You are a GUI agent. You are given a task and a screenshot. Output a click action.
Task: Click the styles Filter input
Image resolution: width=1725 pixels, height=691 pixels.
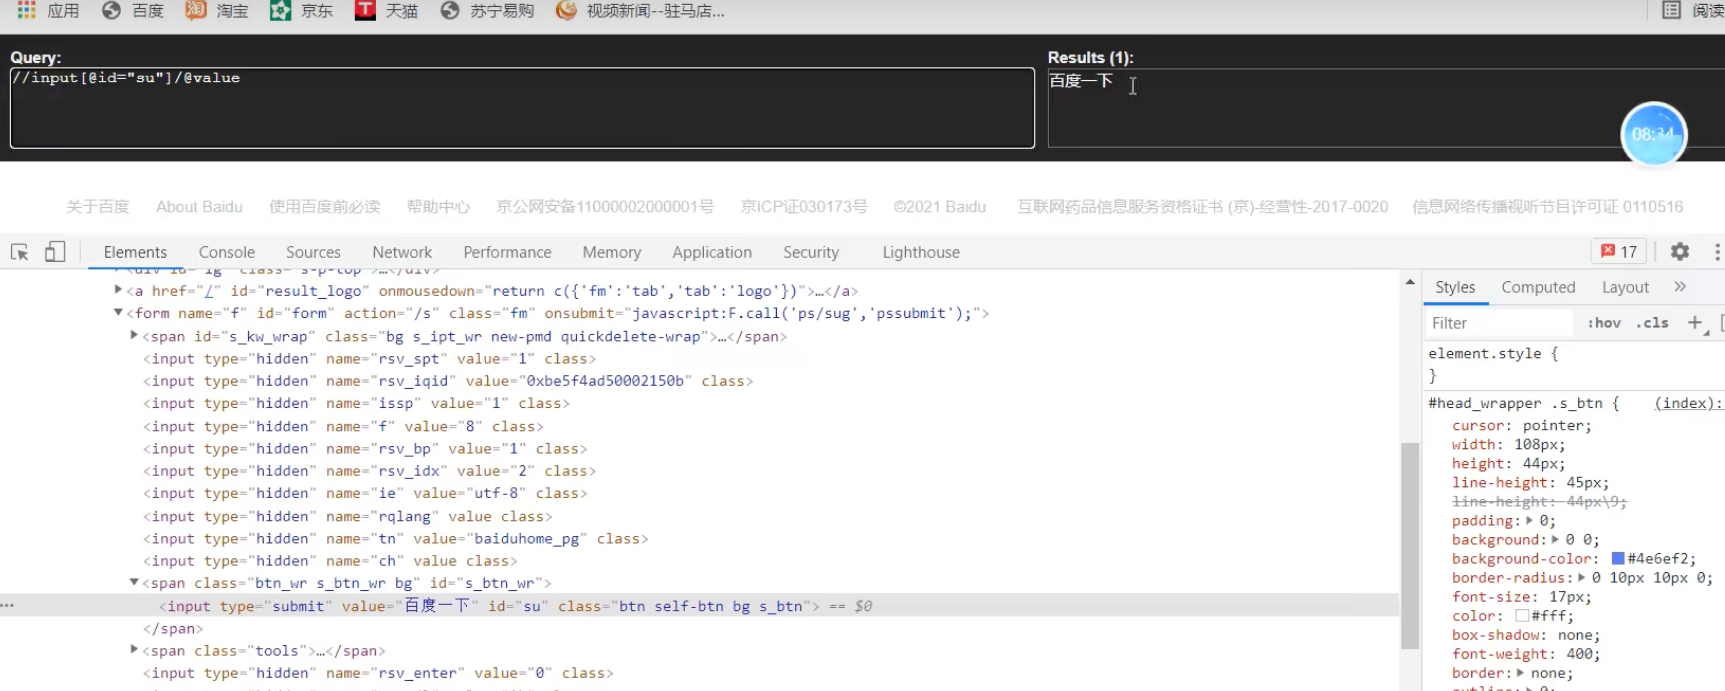pyautogui.click(x=1500, y=323)
